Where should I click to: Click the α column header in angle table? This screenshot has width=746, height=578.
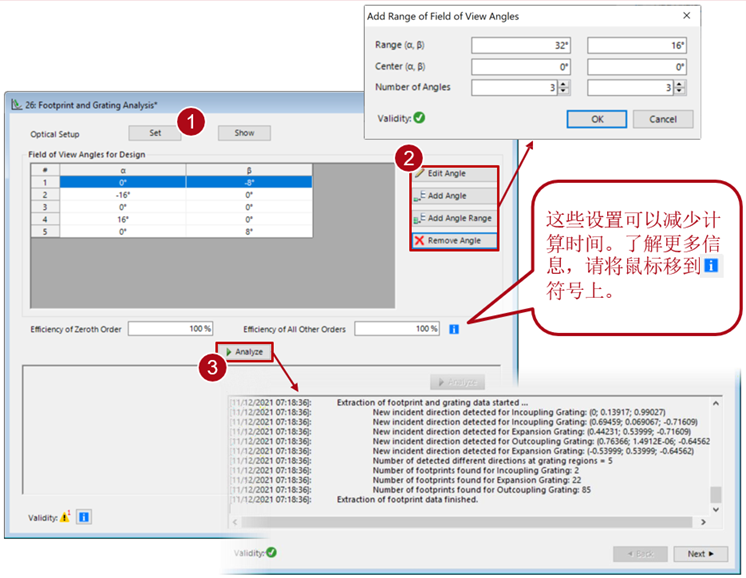(x=123, y=170)
